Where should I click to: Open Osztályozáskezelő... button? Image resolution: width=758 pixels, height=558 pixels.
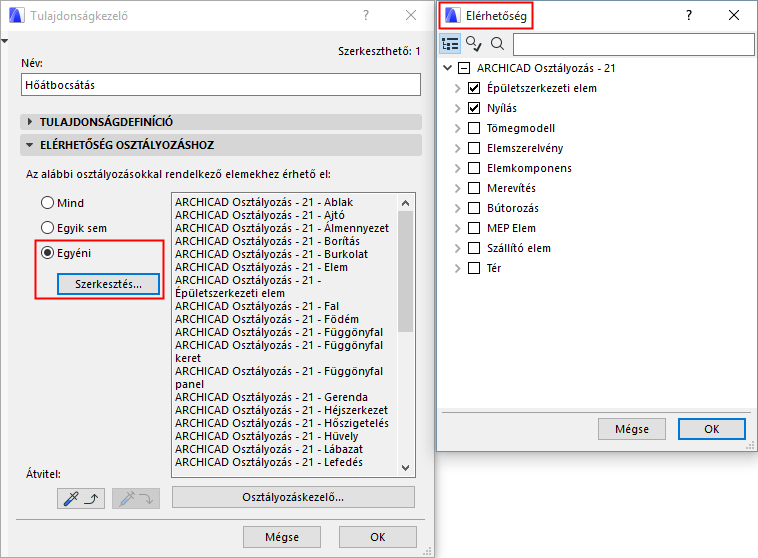point(293,497)
